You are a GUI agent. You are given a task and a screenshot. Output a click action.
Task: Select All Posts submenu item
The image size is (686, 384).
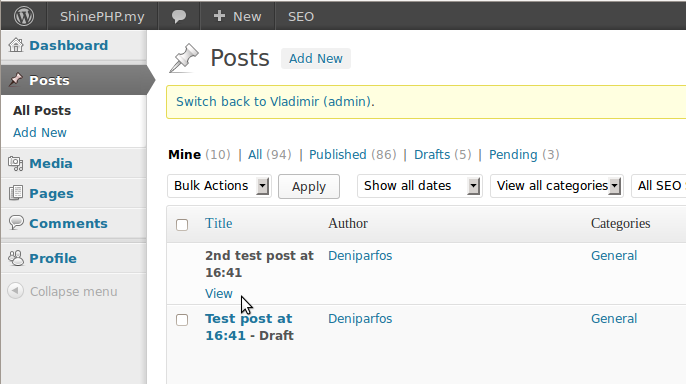(42, 111)
